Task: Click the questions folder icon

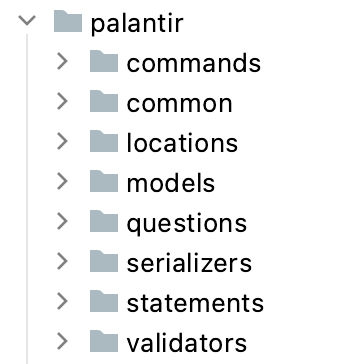Action: pos(104,221)
